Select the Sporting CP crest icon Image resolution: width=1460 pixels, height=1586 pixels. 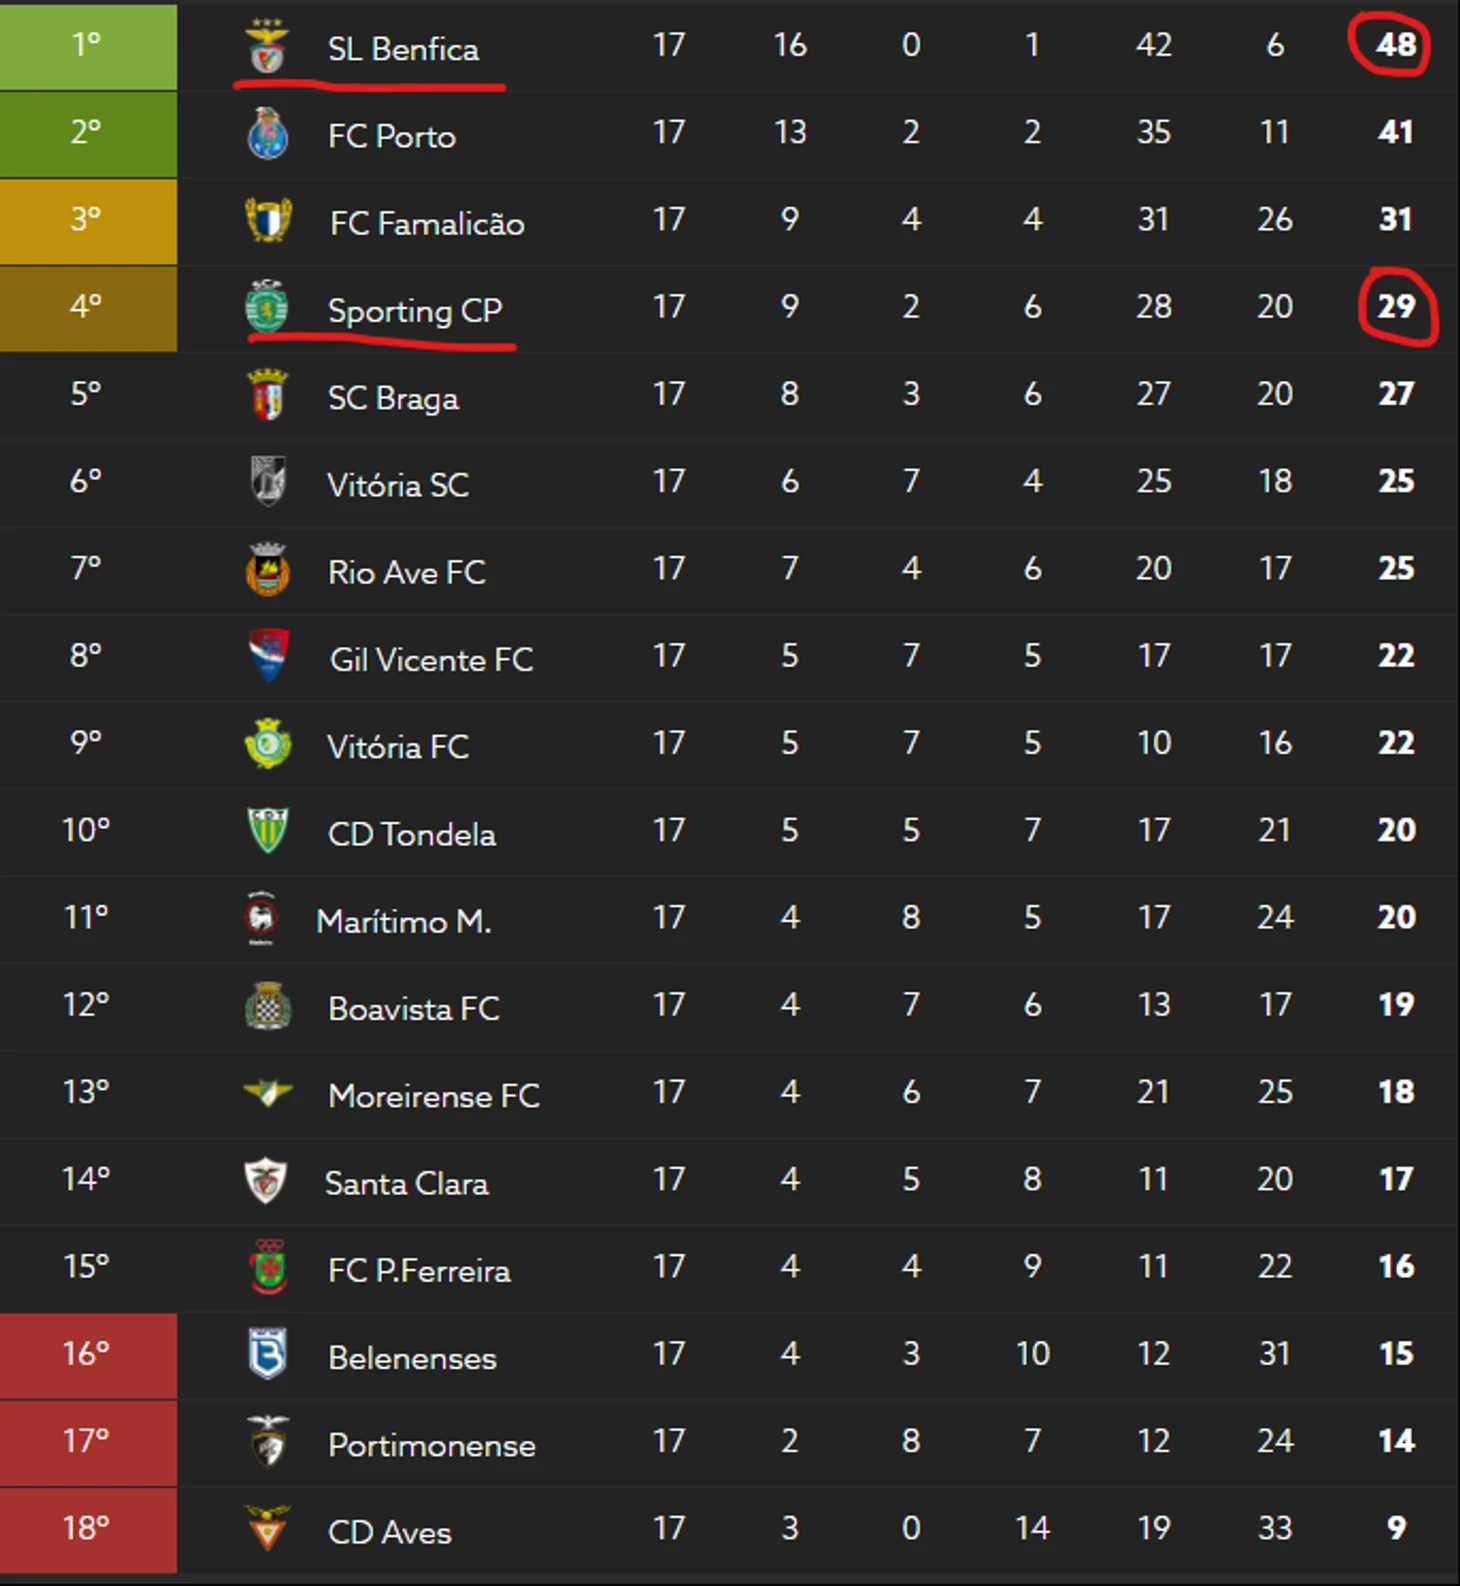(x=267, y=307)
